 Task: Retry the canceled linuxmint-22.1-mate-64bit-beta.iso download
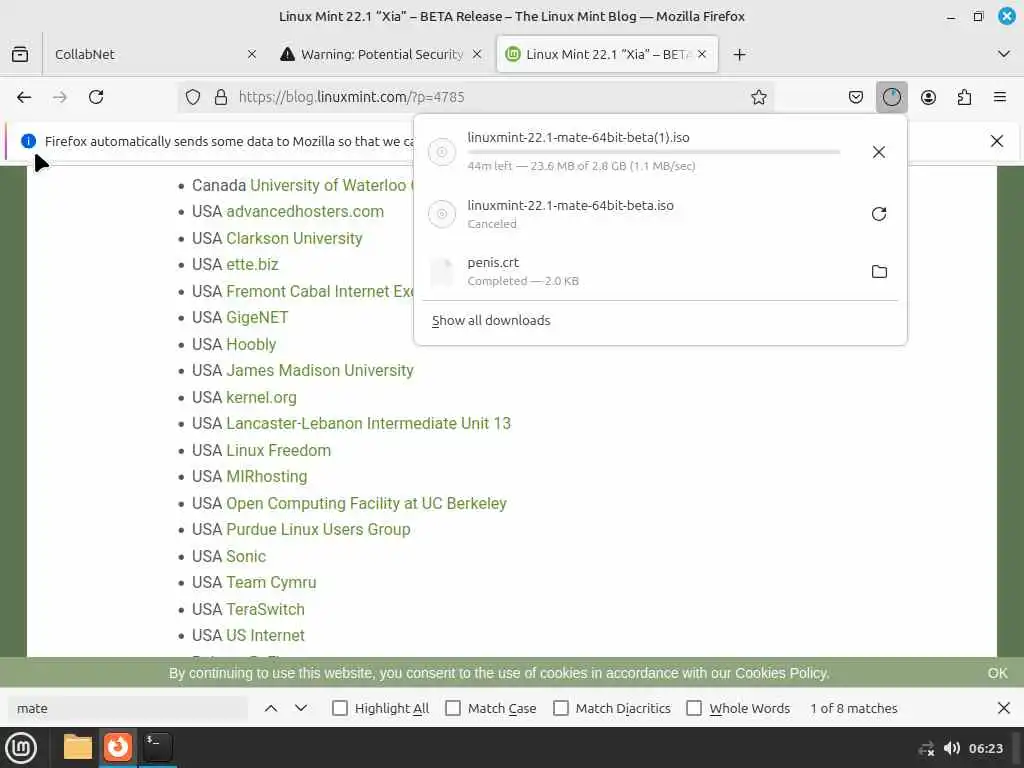pyautogui.click(x=879, y=214)
